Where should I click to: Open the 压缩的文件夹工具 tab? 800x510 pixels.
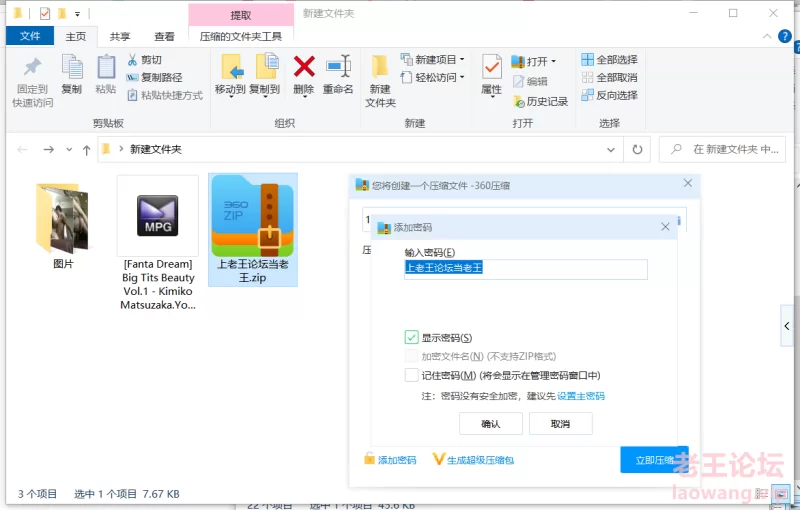pyautogui.click(x=241, y=36)
